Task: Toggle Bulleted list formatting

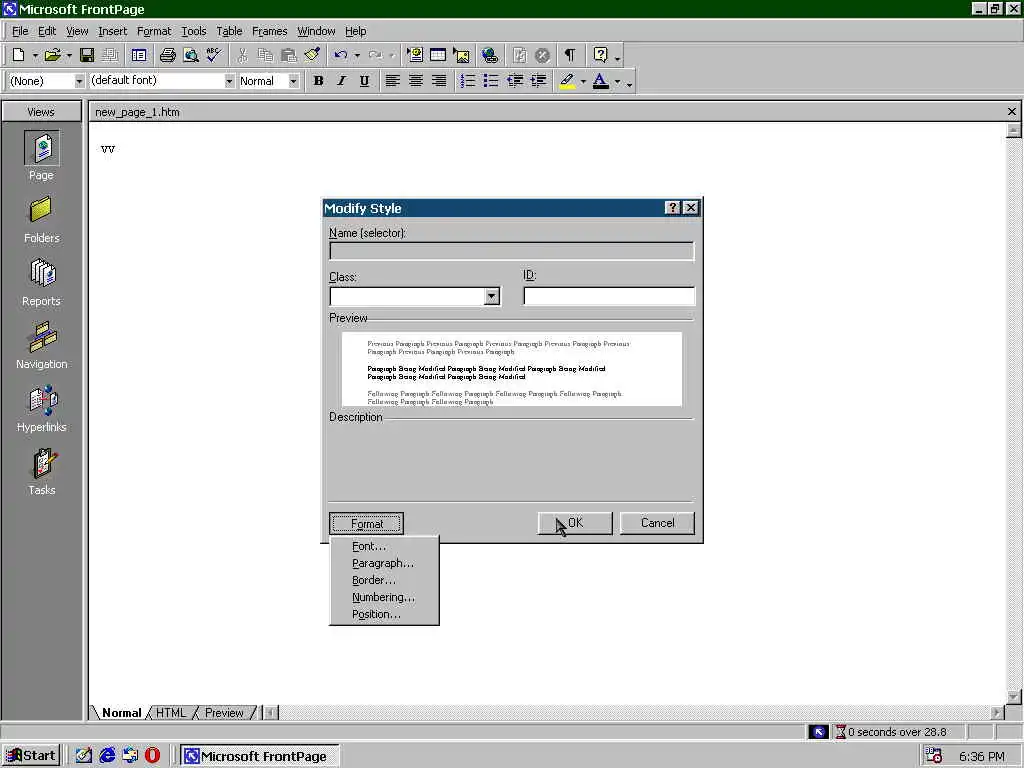Action: click(490, 81)
